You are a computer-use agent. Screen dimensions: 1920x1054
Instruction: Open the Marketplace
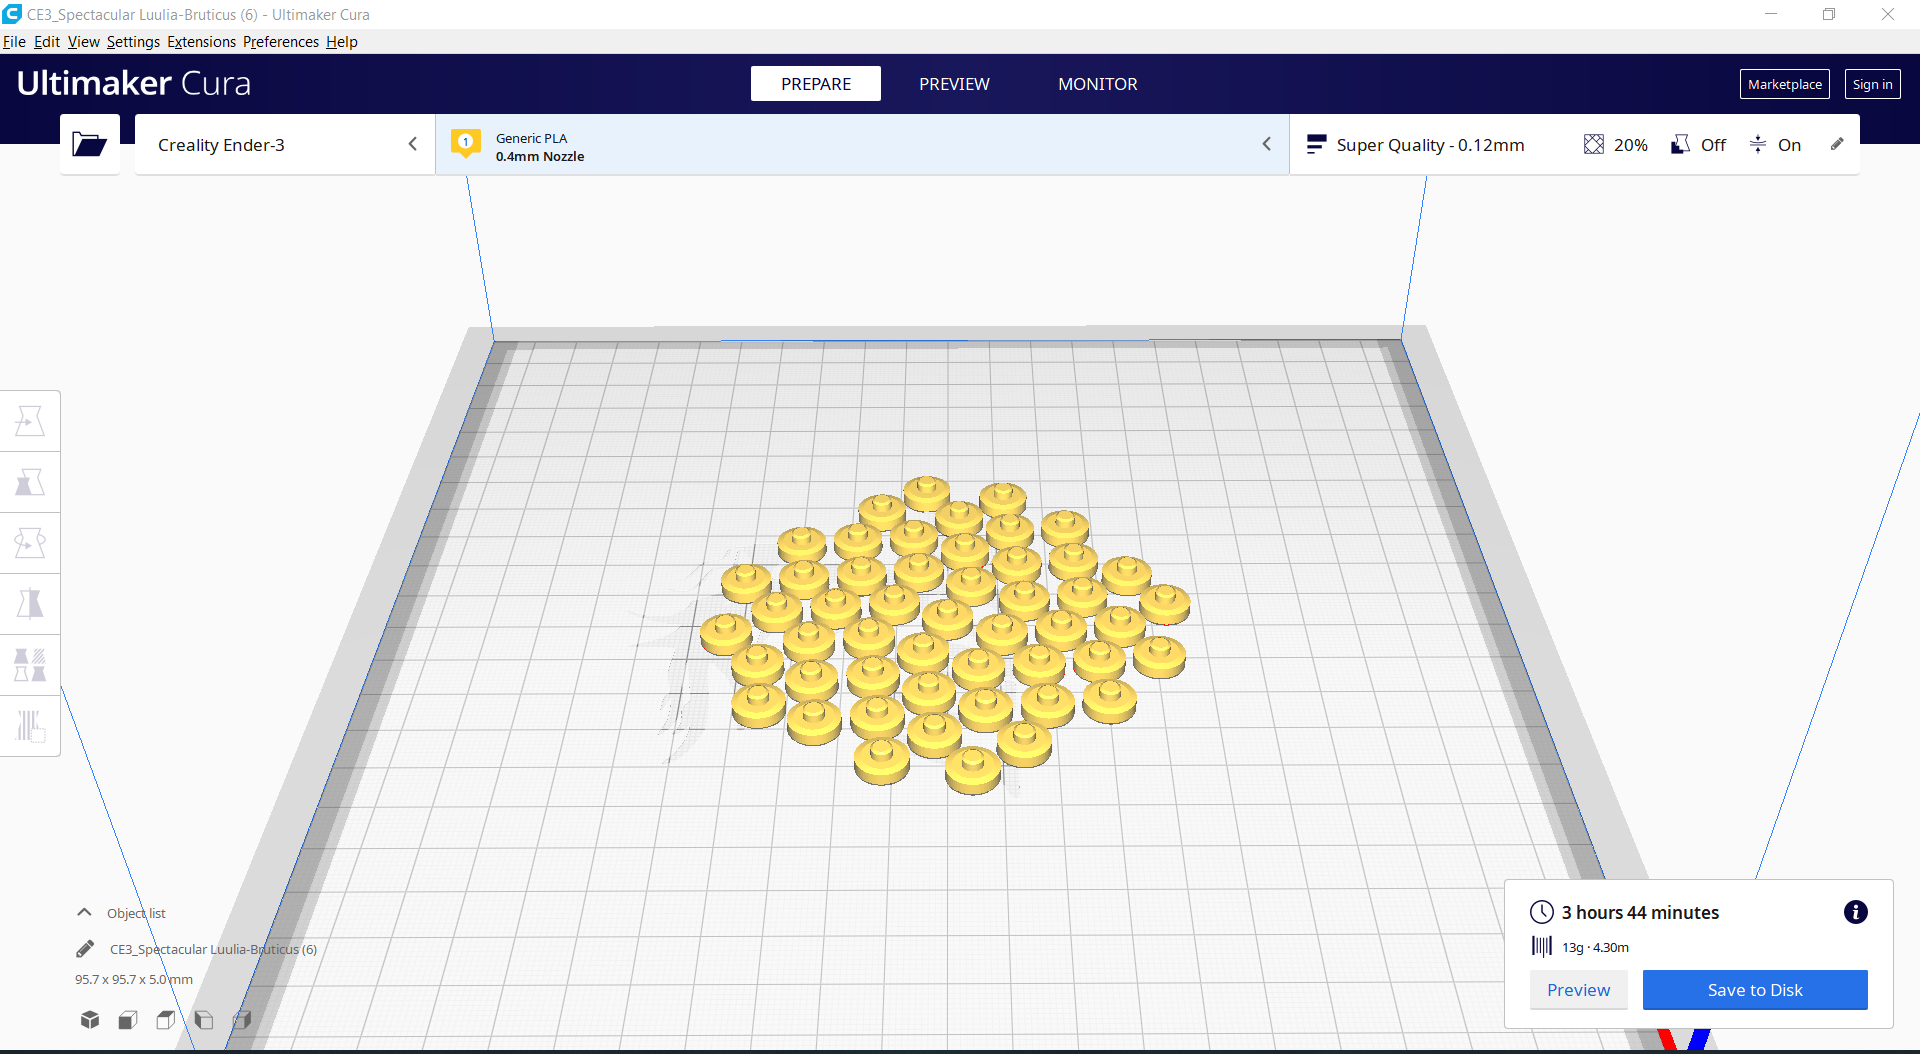[x=1785, y=84]
